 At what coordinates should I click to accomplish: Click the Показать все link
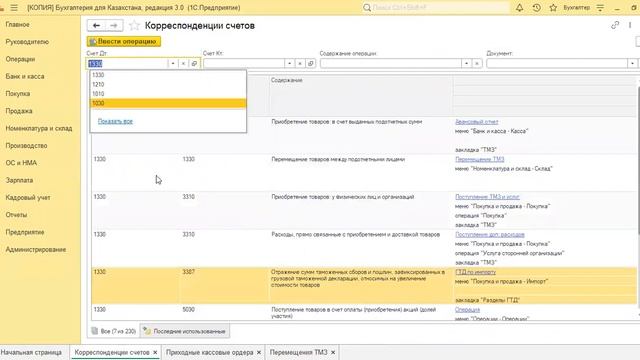115,121
